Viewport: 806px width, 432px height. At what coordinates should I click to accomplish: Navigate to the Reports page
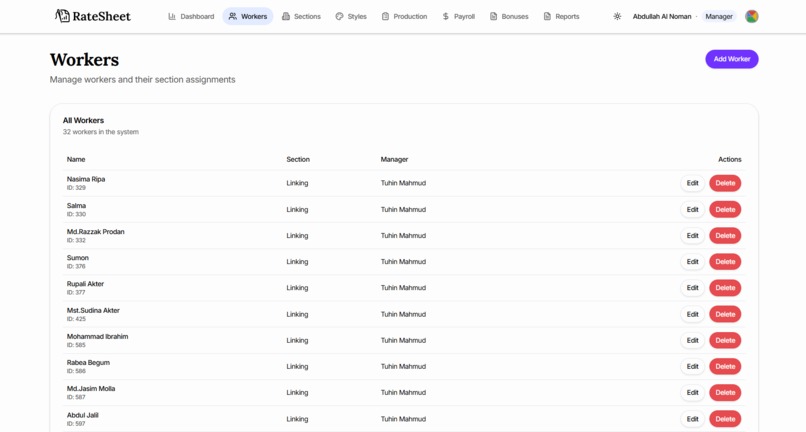(561, 16)
